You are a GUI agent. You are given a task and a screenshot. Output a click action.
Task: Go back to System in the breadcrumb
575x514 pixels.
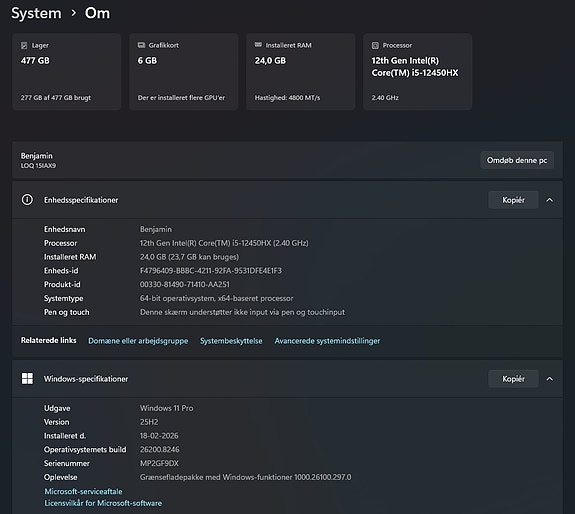point(36,13)
